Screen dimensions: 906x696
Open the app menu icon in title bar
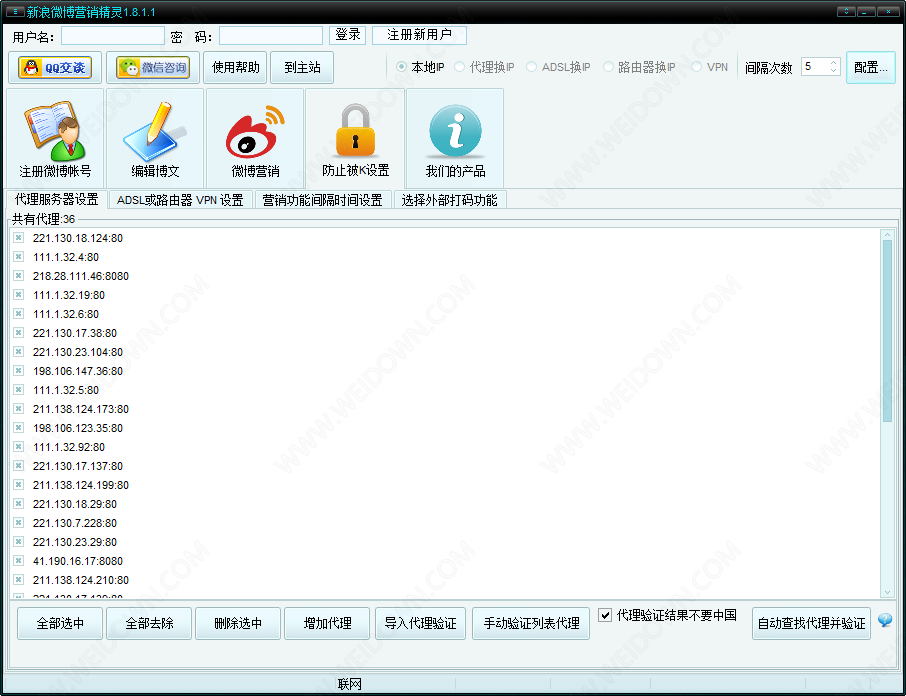(x=15, y=12)
